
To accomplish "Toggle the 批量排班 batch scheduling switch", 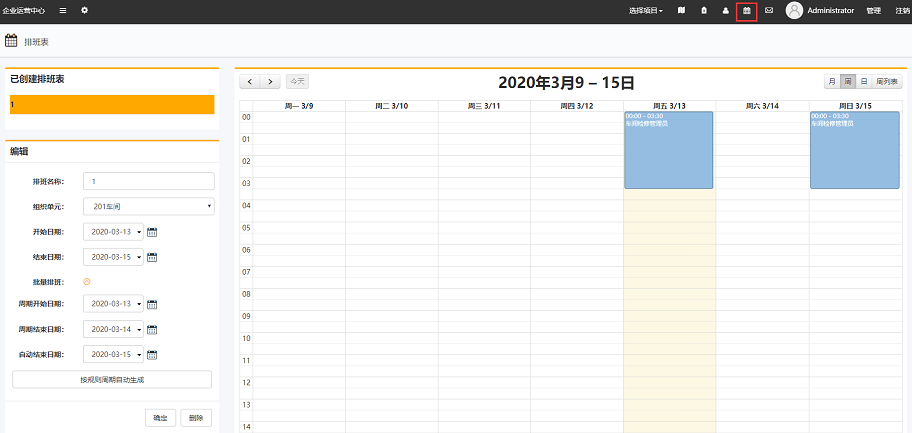I will tap(87, 281).
